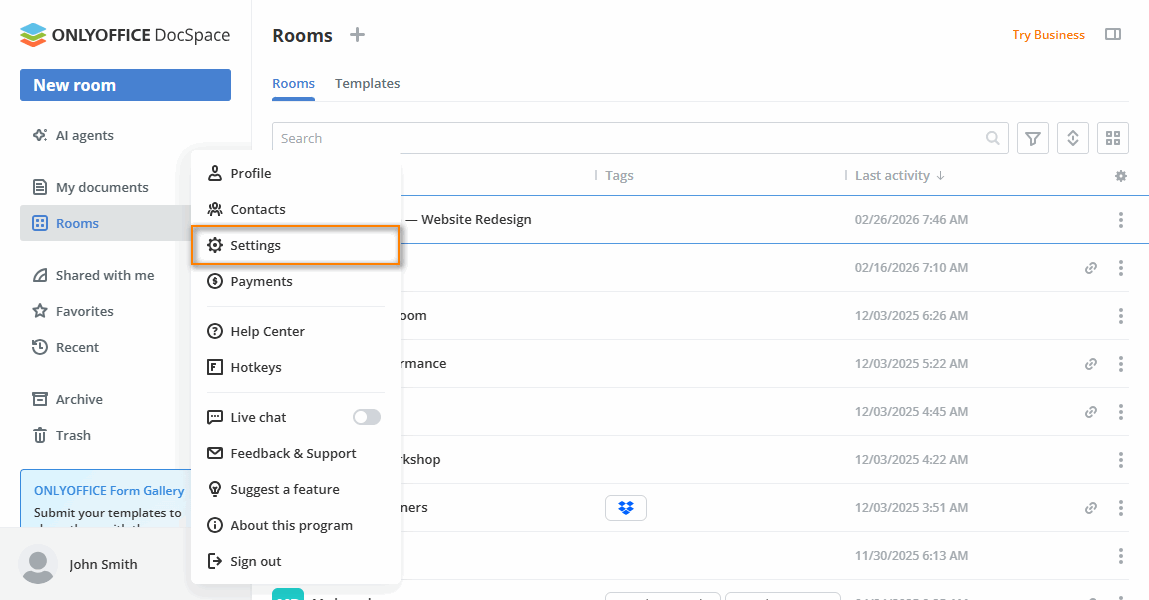
Task: Select Payments from the profile menu
Action: pos(262,281)
